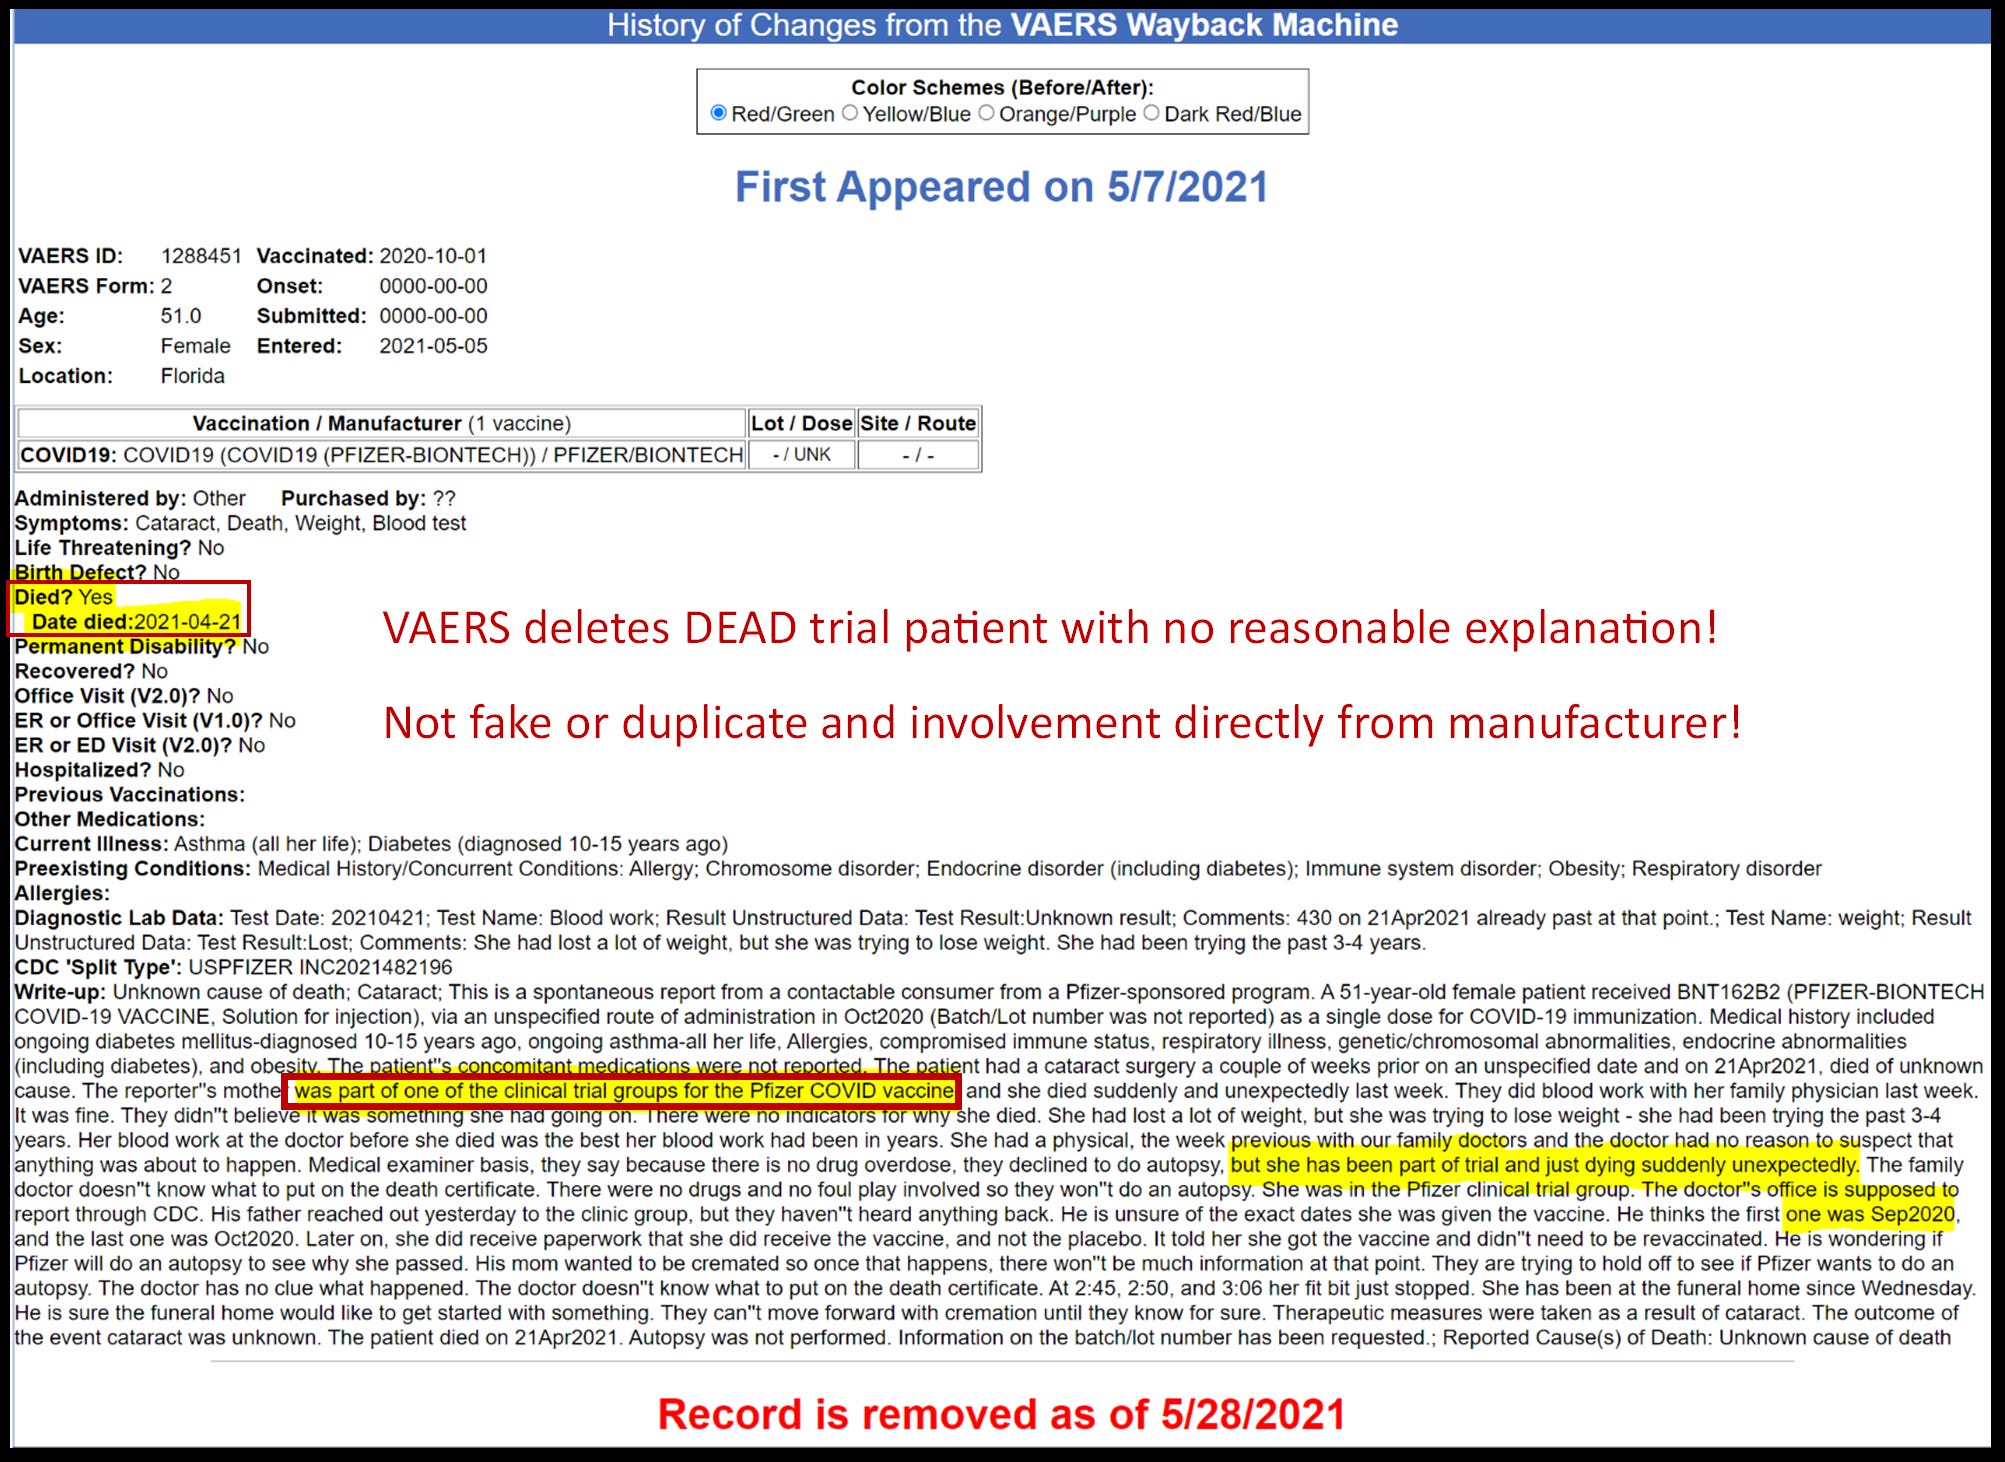Select the Red/Green color scheme
The height and width of the screenshot is (1462, 2005).
click(718, 113)
